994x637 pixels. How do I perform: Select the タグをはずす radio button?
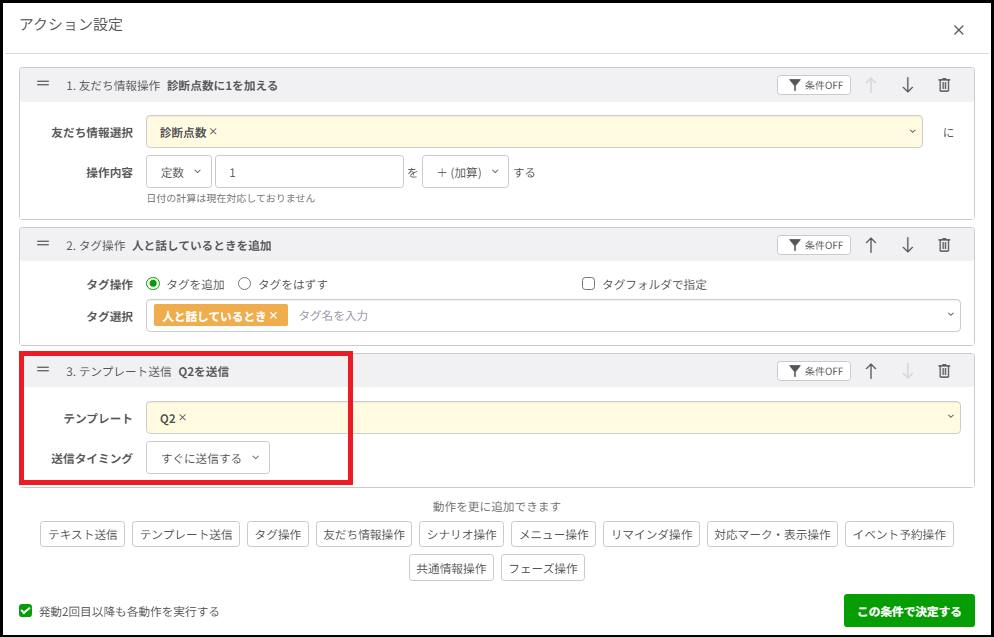(x=245, y=284)
